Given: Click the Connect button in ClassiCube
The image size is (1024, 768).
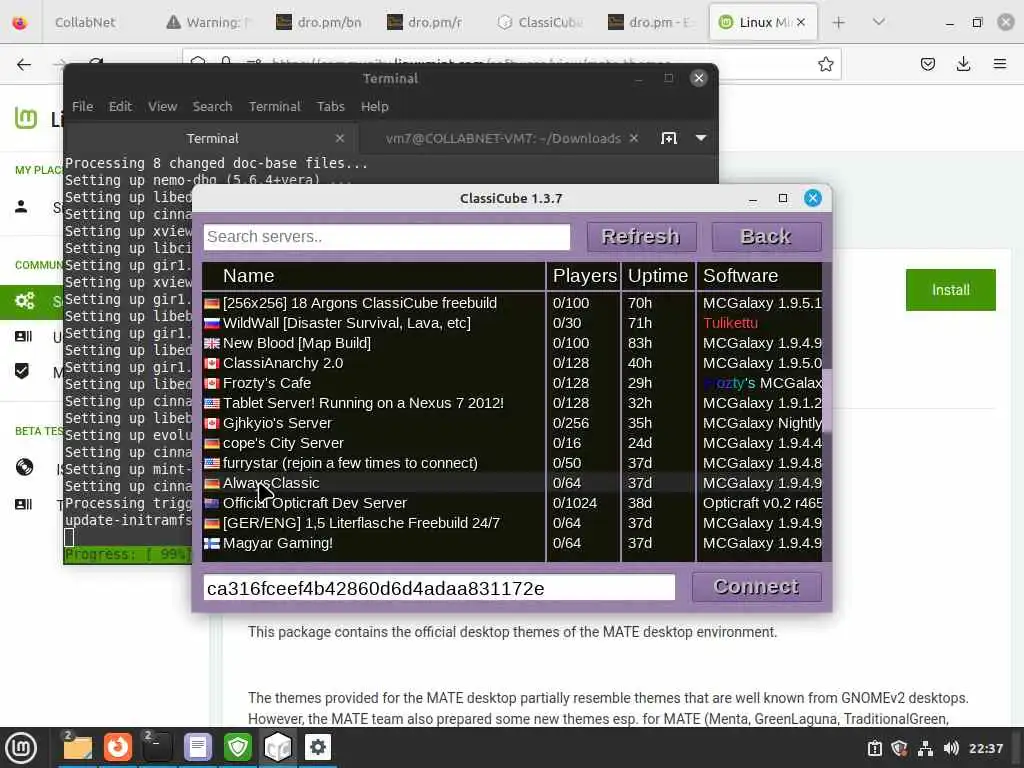Looking at the screenshot, I should pos(756,587).
